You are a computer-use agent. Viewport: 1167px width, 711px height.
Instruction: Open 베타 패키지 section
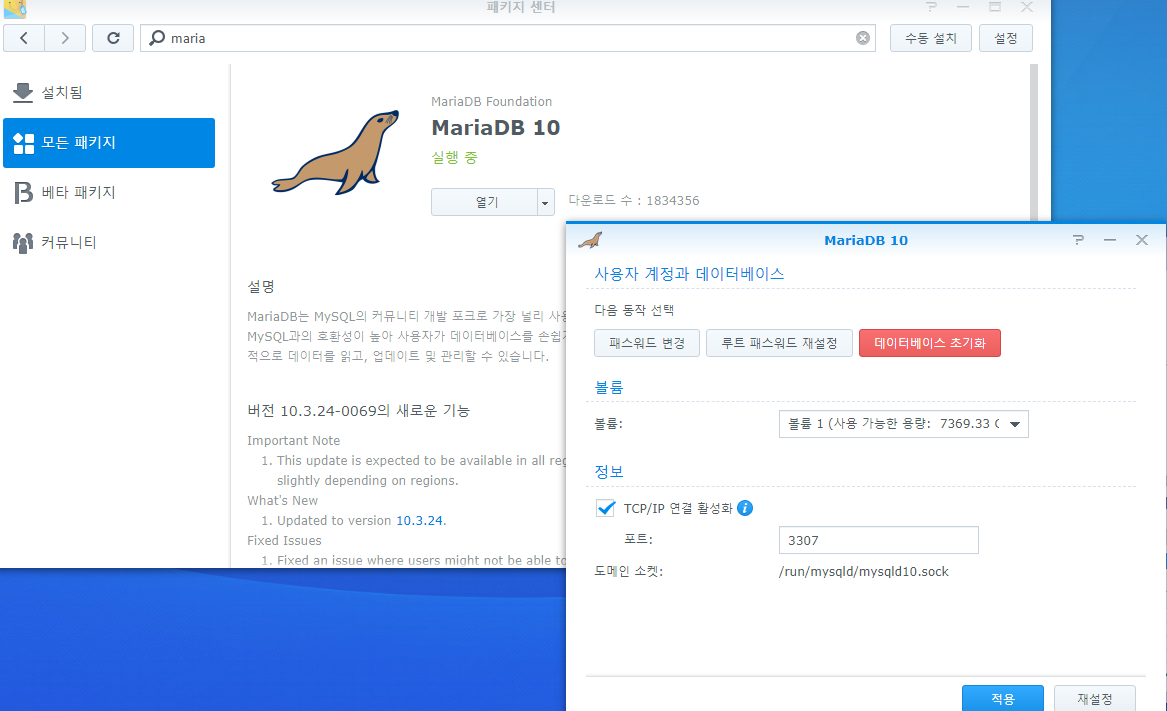[x=109, y=192]
